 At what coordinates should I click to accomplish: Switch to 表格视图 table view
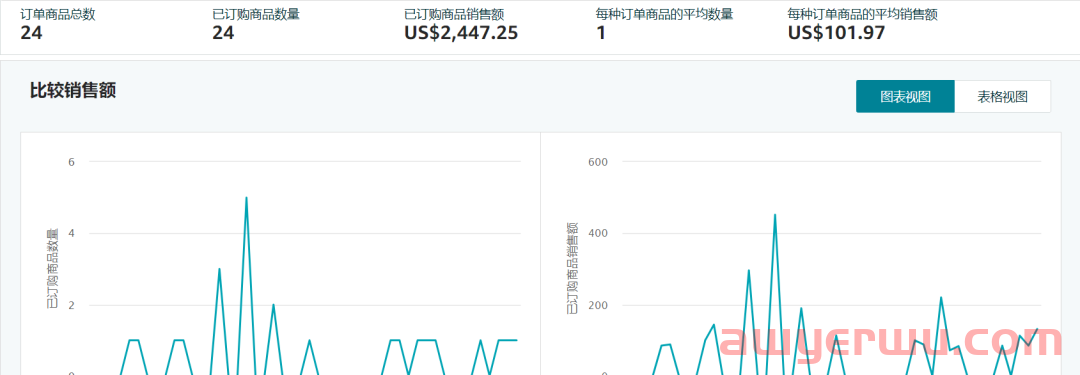point(1003,97)
